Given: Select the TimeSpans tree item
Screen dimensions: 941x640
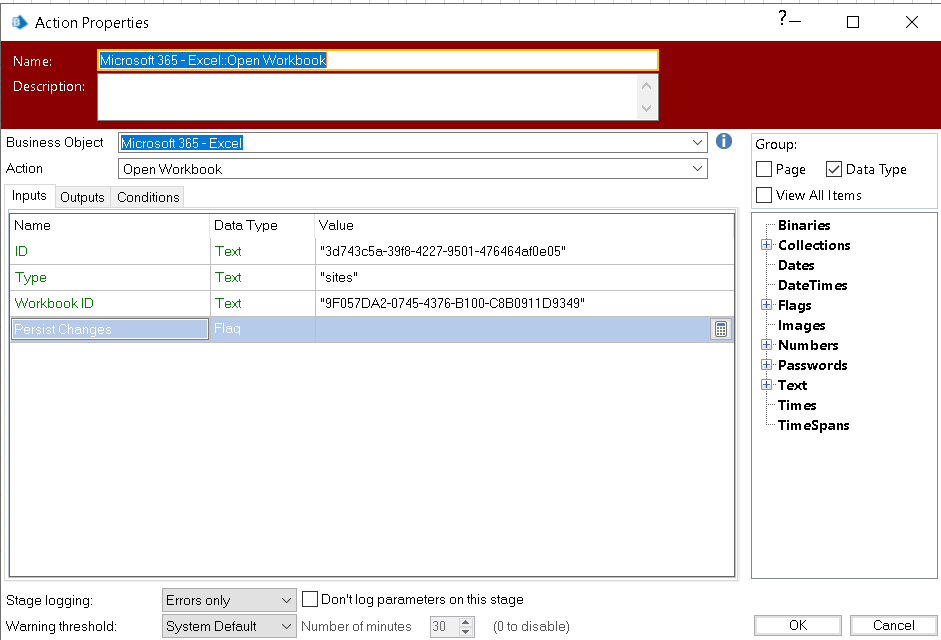Looking at the screenshot, I should 813,425.
